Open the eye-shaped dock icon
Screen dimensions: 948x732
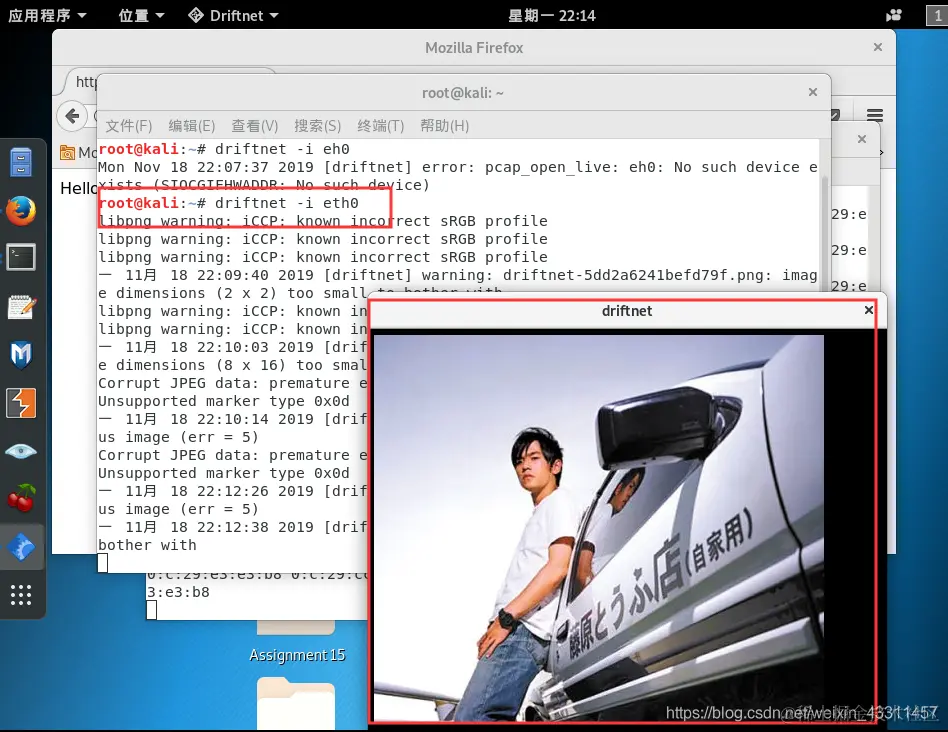click(21, 451)
